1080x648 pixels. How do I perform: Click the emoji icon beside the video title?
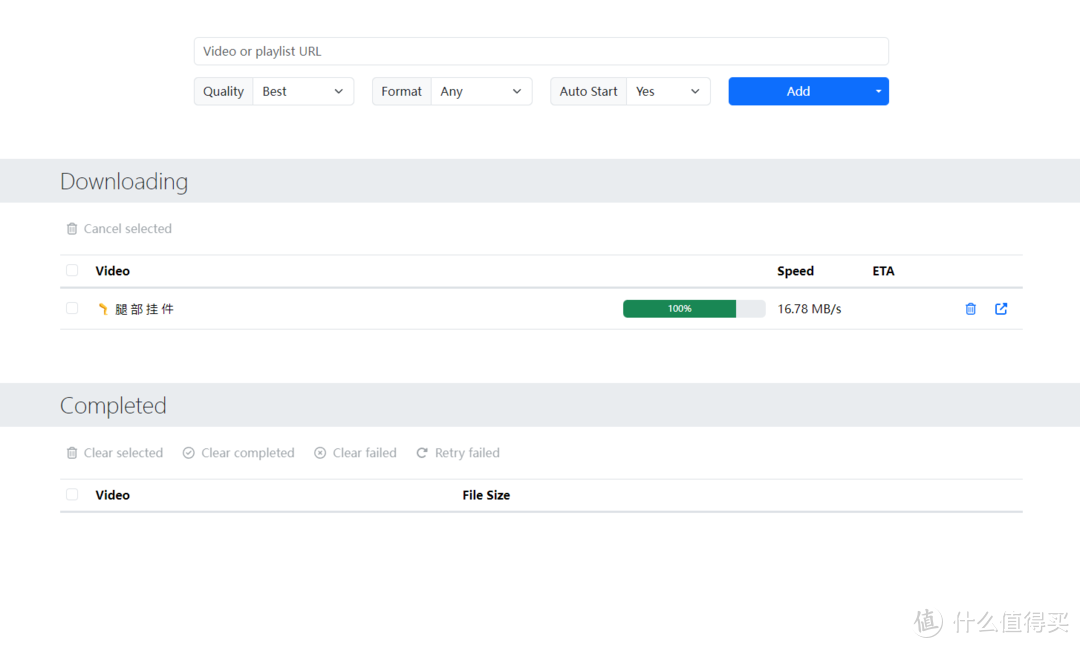(102, 309)
